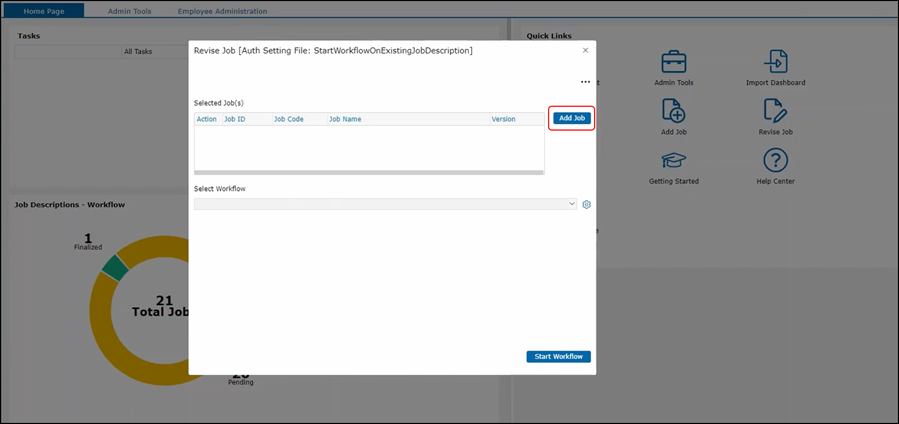This screenshot has width=899, height=424.
Task: Open Help Center question mark icon
Action: coord(775,160)
